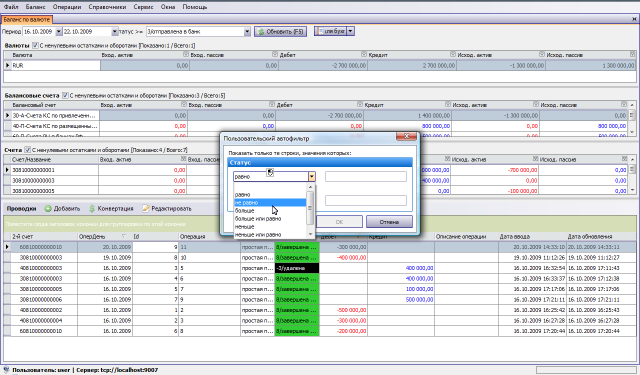The width and height of the screenshot is (640, 375).
Task: Click the Описание операции column header
Action: pos(467,236)
